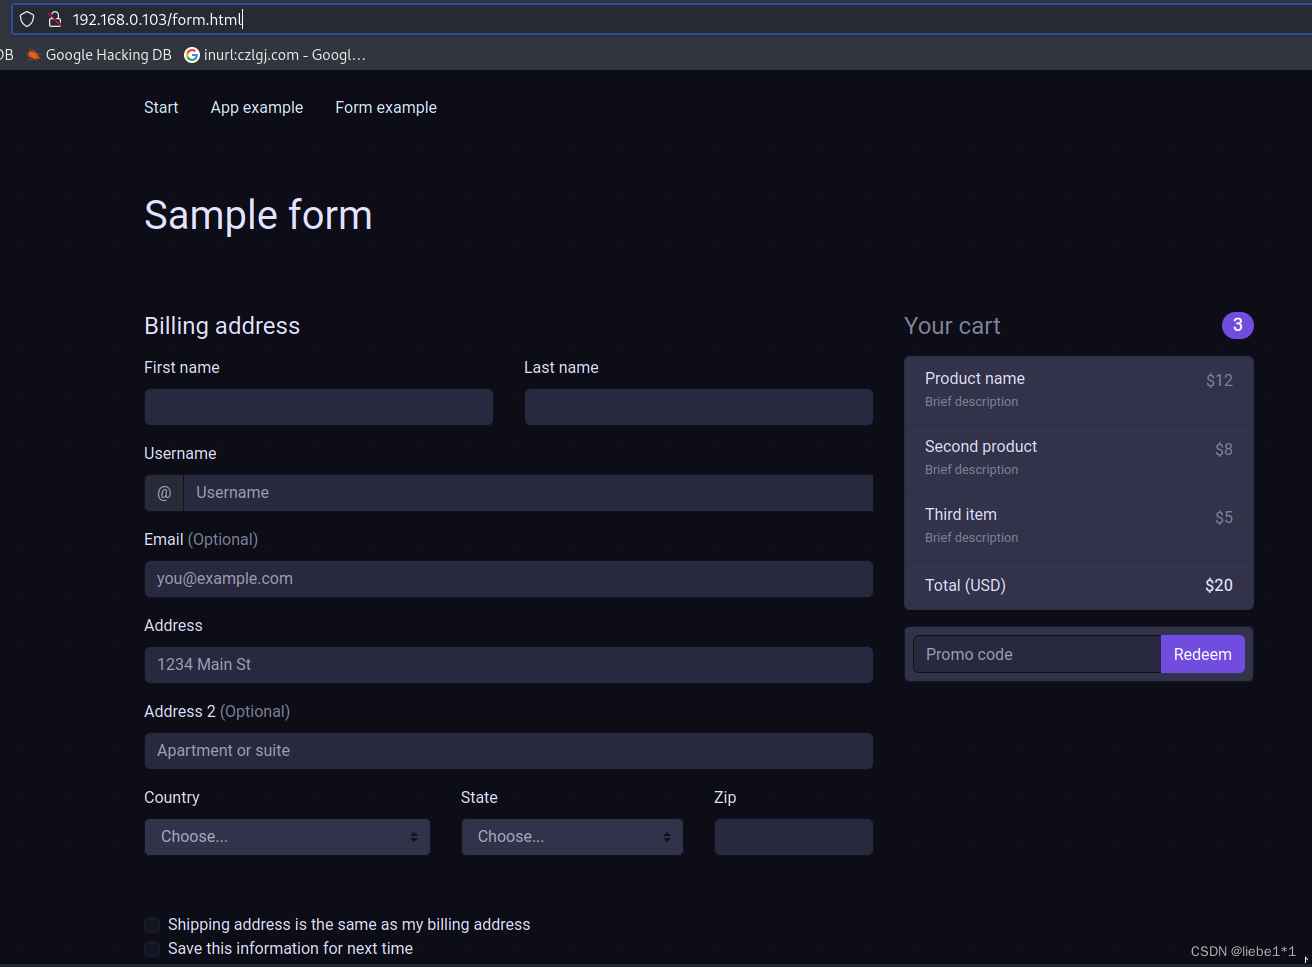Click the insecure connection padlock icon
Screen dimensions: 1312x967
[55, 19]
